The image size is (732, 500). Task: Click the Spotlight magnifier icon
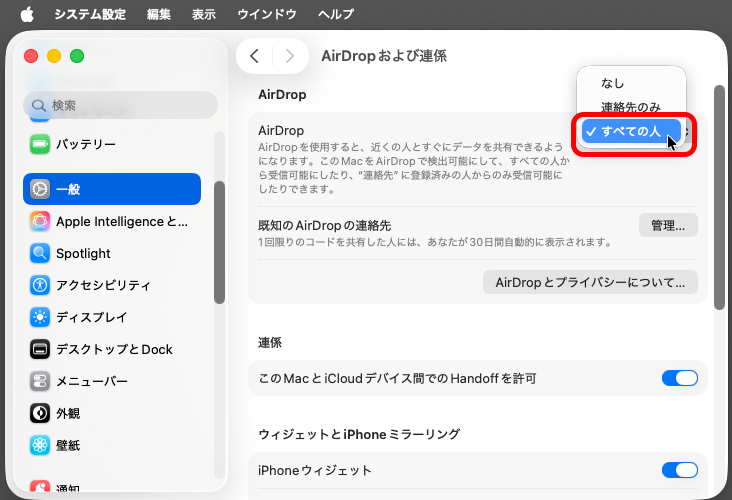[x=40, y=253]
